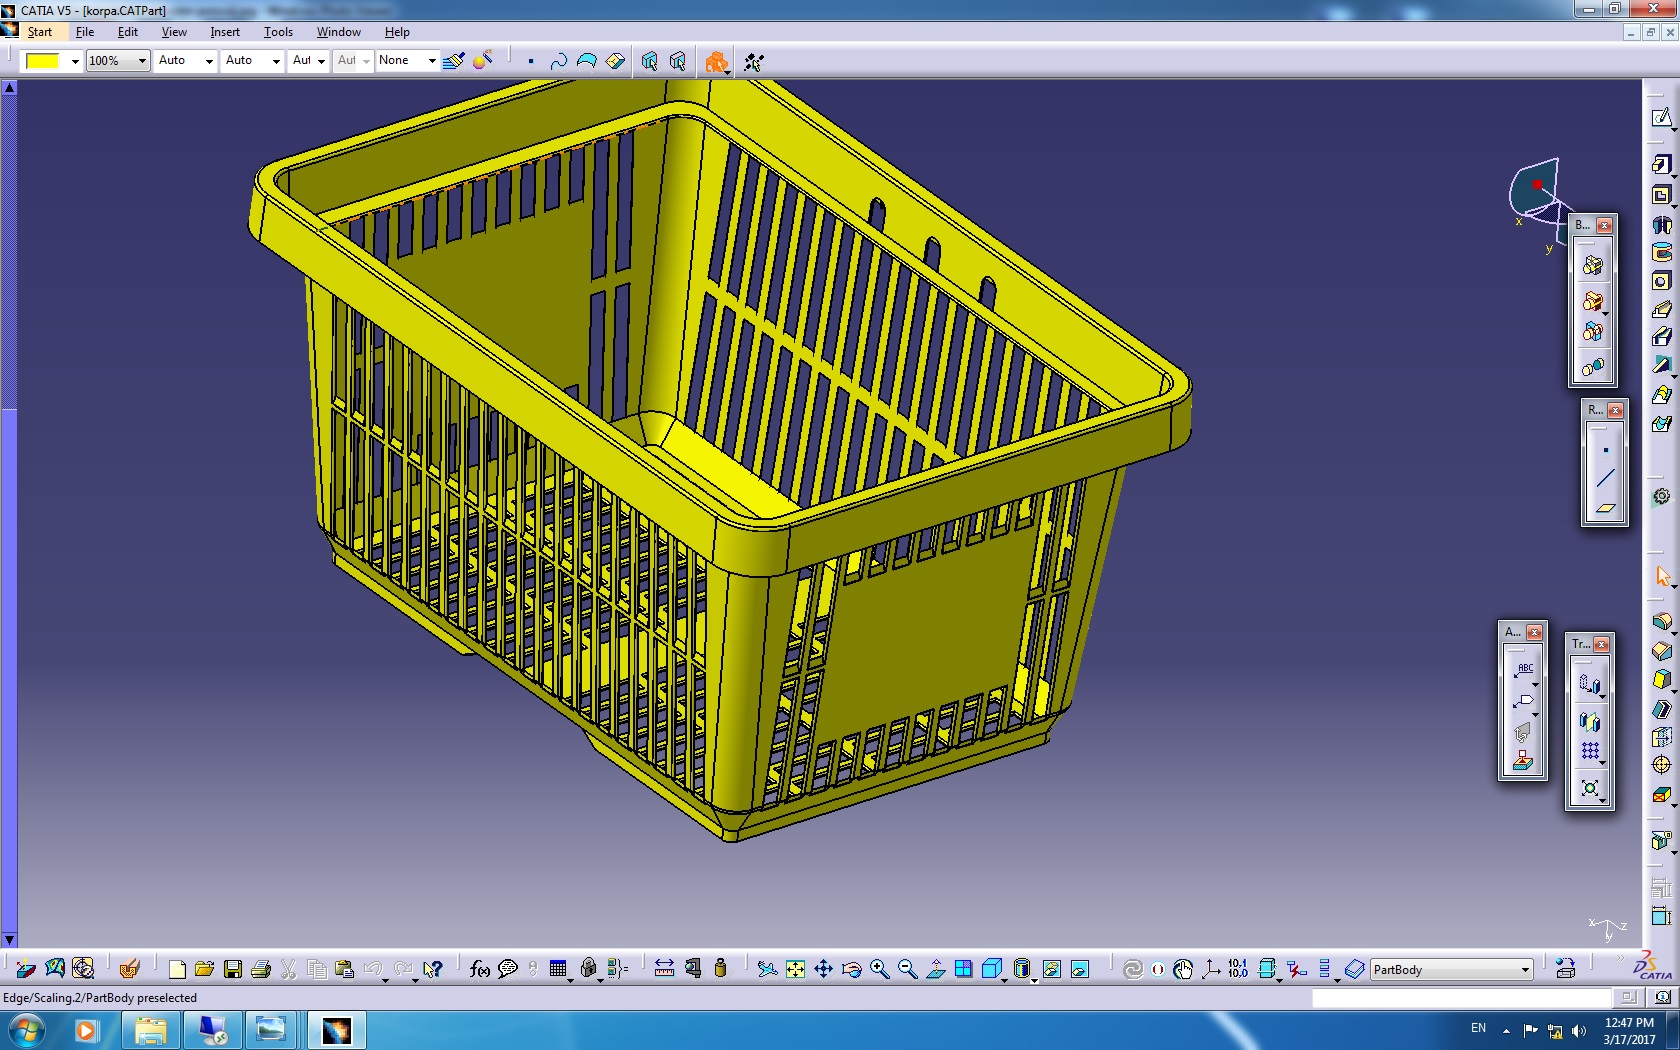Click the Zoom Out magnifier icon
The image size is (1680, 1050).
[907, 969]
